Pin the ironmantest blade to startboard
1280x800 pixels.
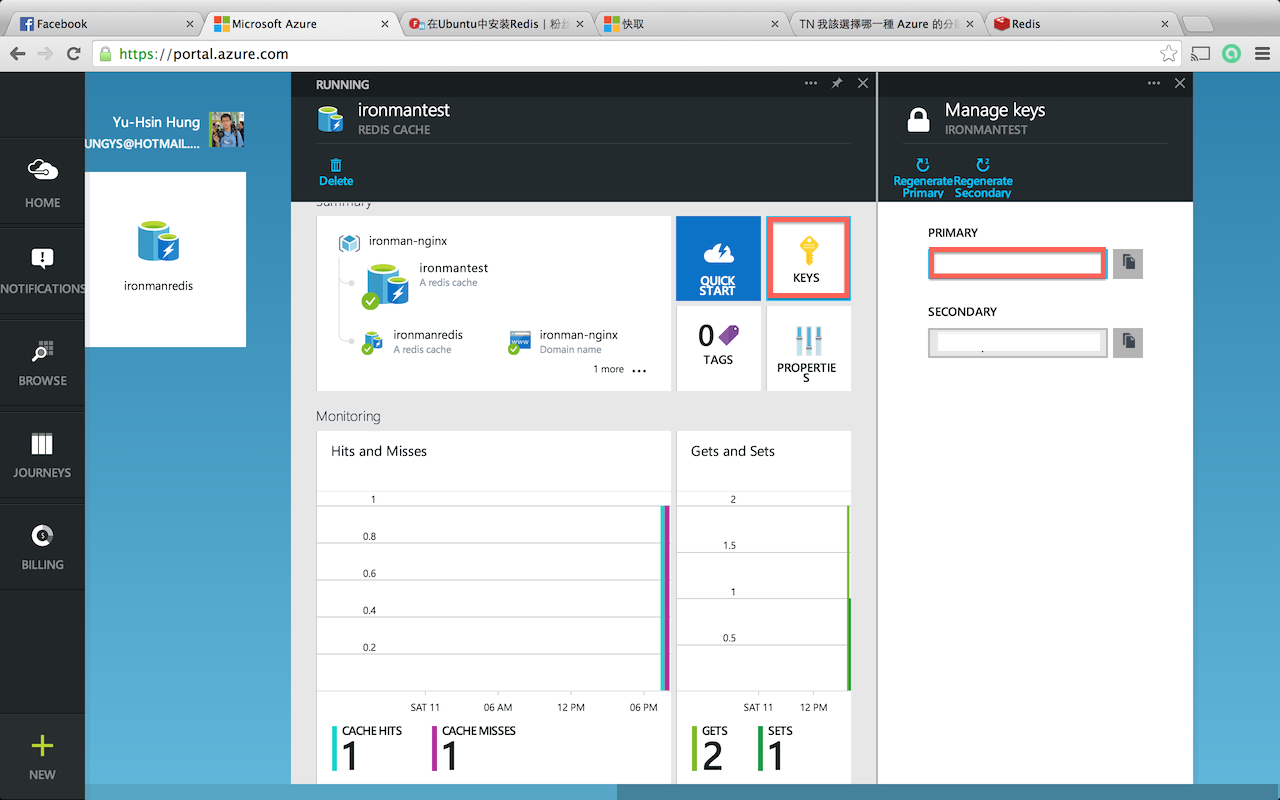tap(837, 84)
